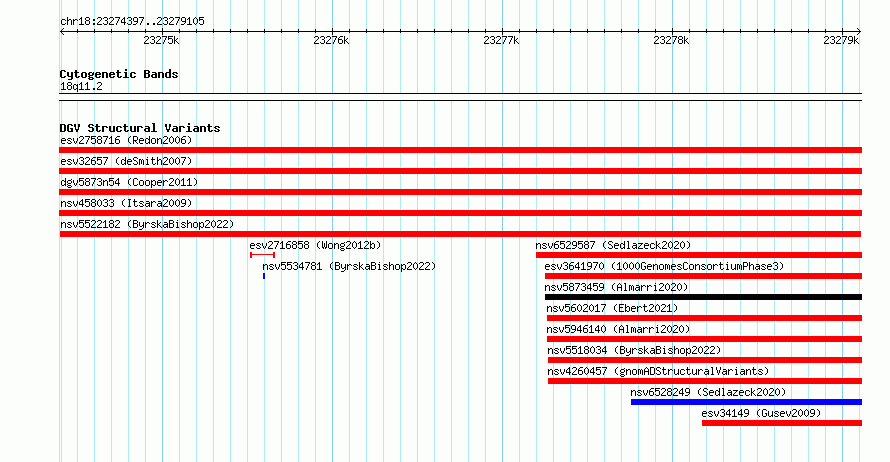
Task: Click the DGV Structural Variants track title
Action: 140,128
